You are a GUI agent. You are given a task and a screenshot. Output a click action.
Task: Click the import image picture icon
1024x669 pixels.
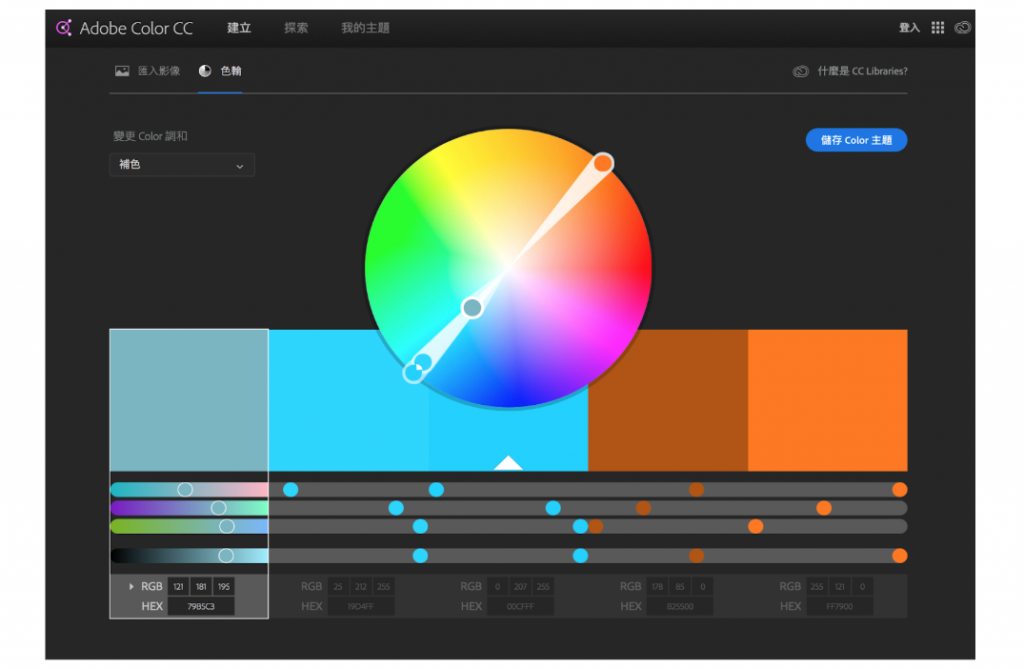tap(122, 71)
